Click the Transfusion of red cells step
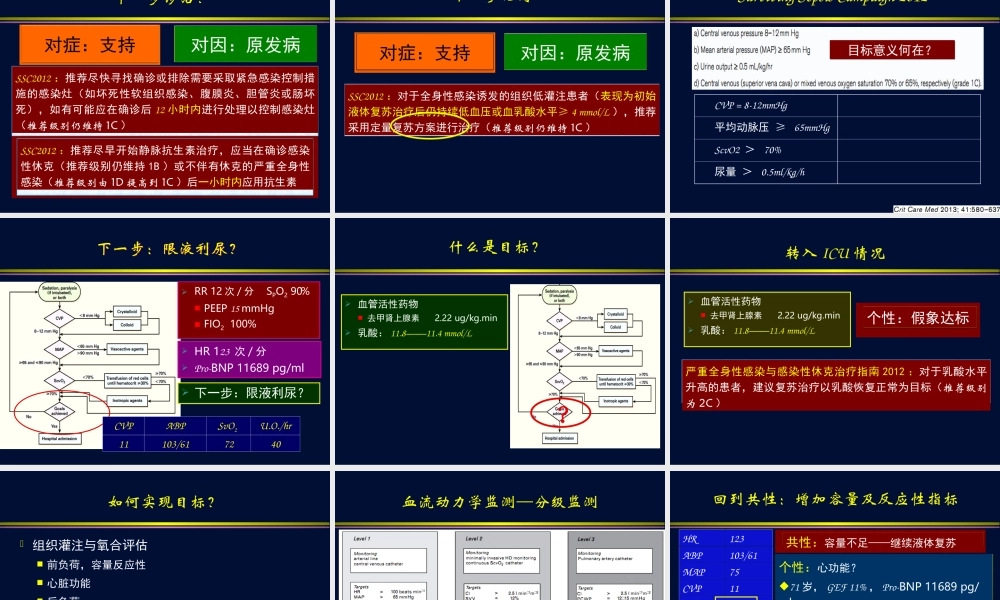The image size is (1000, 600). point(128,380)
